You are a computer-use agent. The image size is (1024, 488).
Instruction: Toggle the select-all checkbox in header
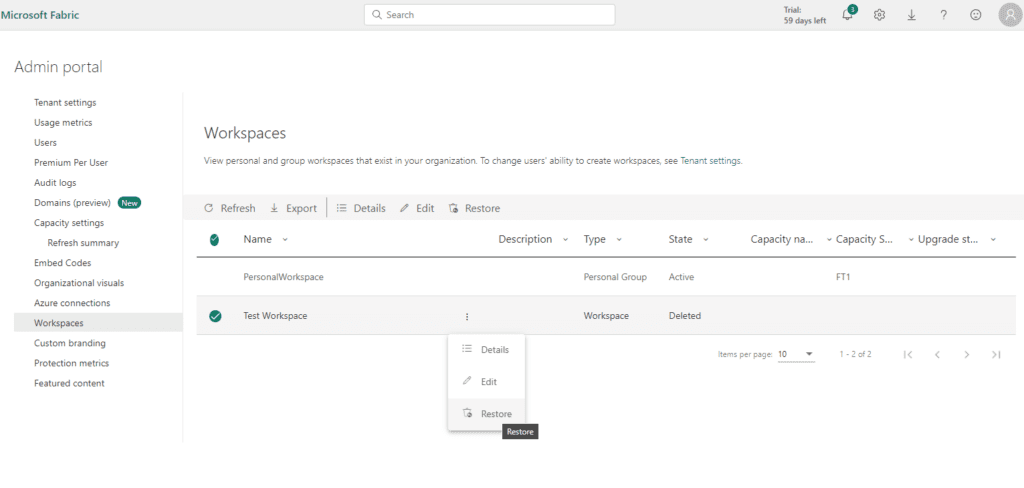point(214,240)
